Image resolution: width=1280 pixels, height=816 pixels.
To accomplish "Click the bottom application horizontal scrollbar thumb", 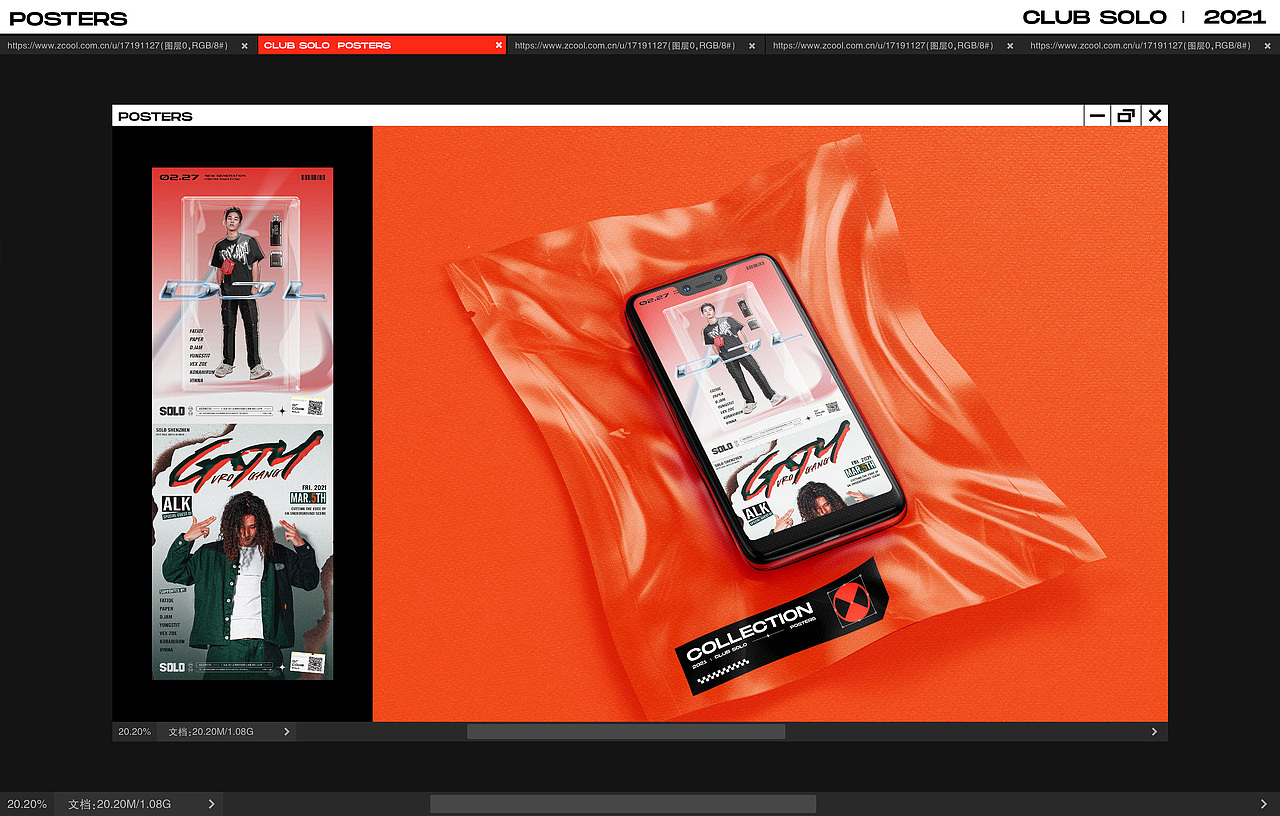I will pyautogui.click(x=623, y=804).
